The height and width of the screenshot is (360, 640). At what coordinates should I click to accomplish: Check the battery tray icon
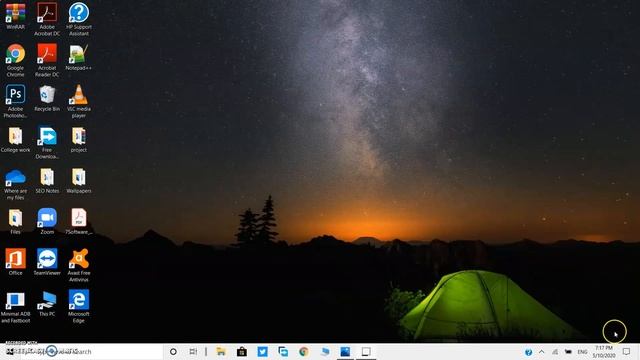[568, 351]
